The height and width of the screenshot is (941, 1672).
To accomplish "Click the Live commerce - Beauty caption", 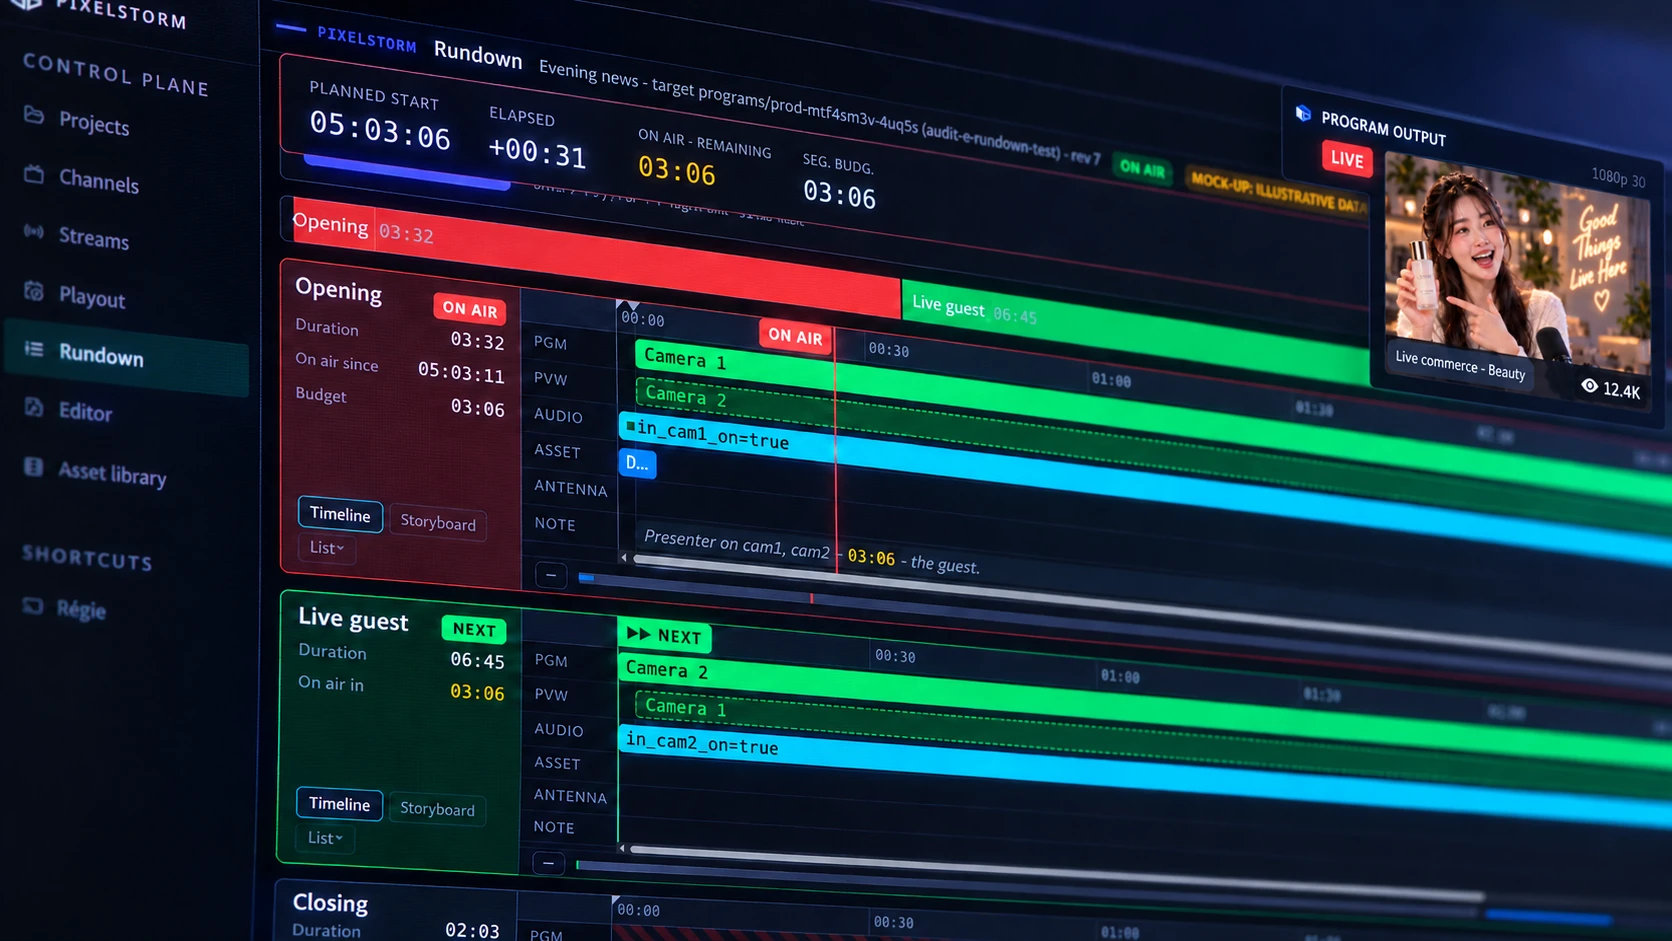I will tap(1460, 365).
